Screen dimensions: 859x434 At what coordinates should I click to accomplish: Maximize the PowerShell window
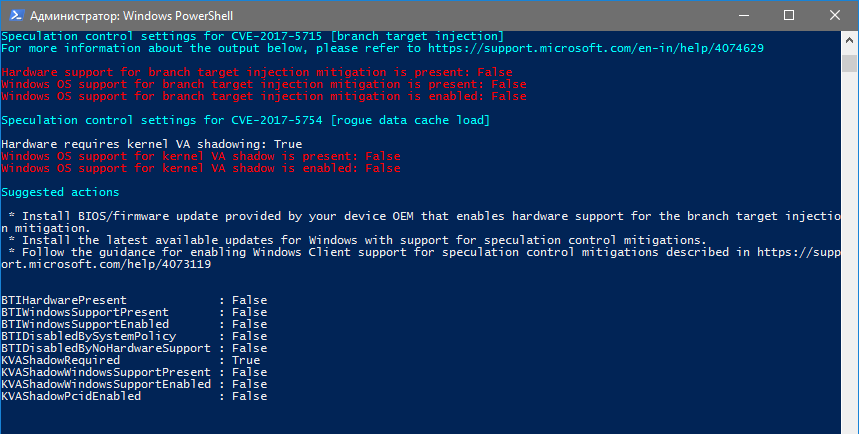point(789,14)
